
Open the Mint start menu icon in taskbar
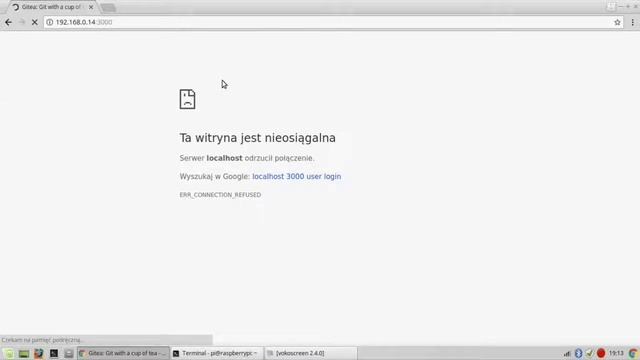[9, 353]
